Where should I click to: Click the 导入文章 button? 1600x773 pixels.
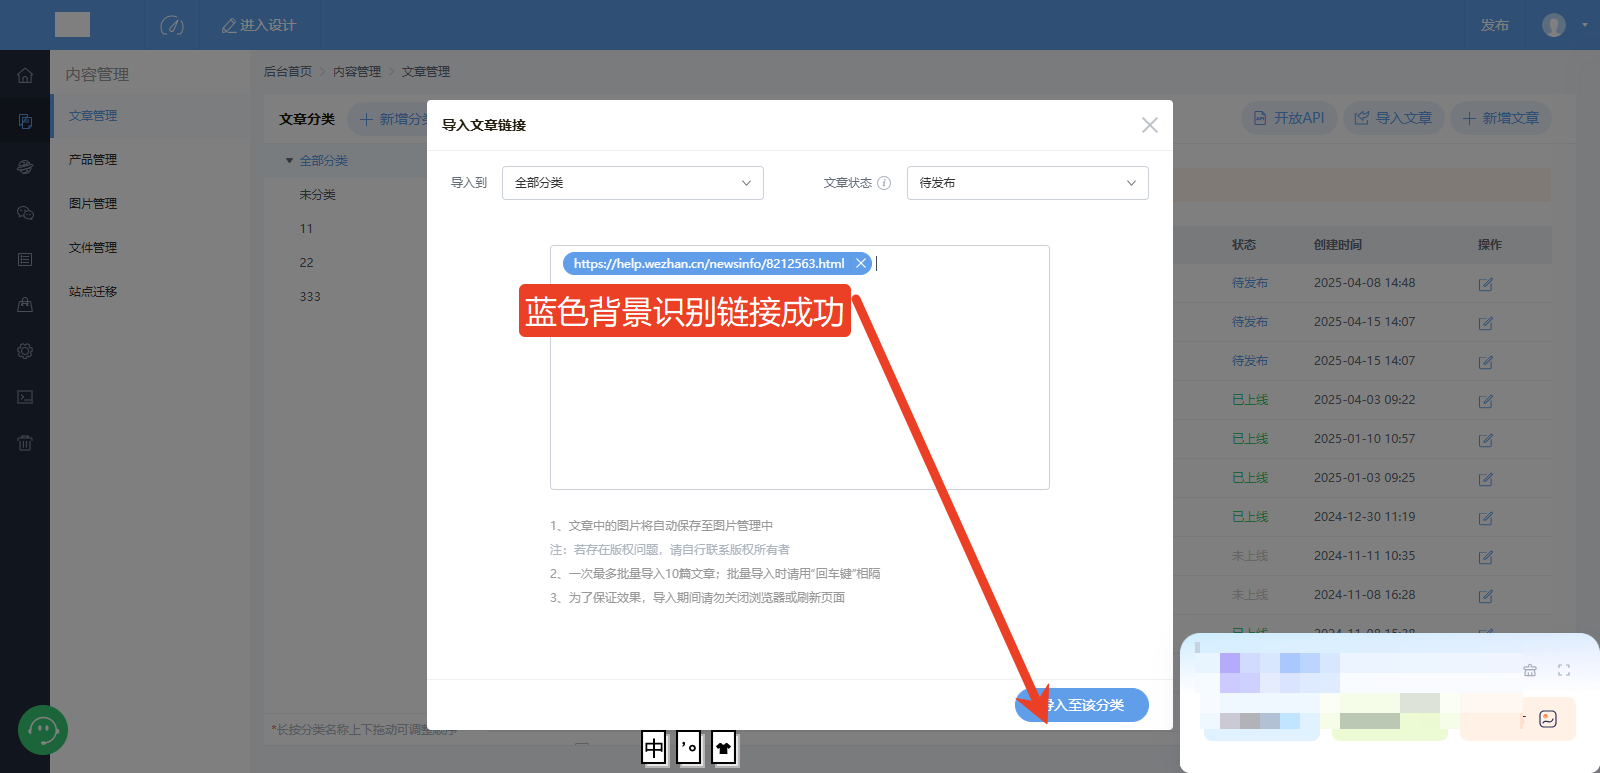[x=1393, y=118]
